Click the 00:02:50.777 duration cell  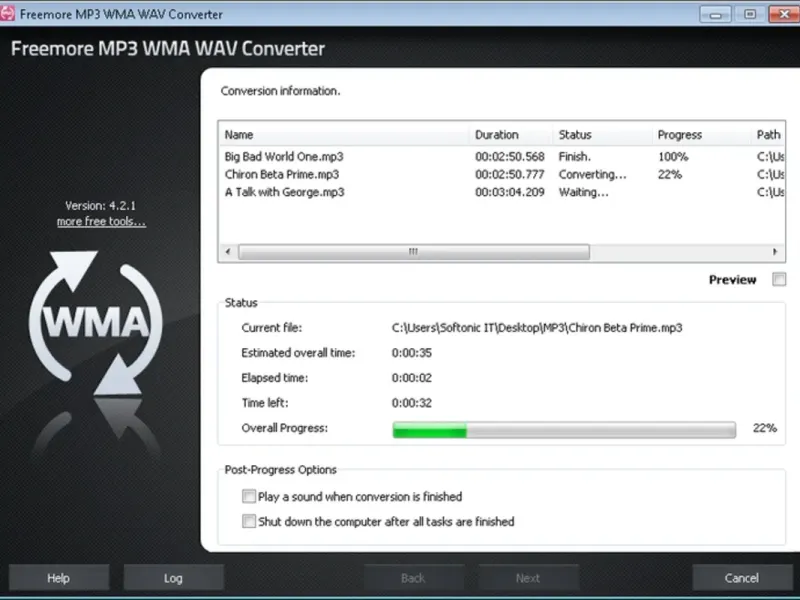[510, 174]
